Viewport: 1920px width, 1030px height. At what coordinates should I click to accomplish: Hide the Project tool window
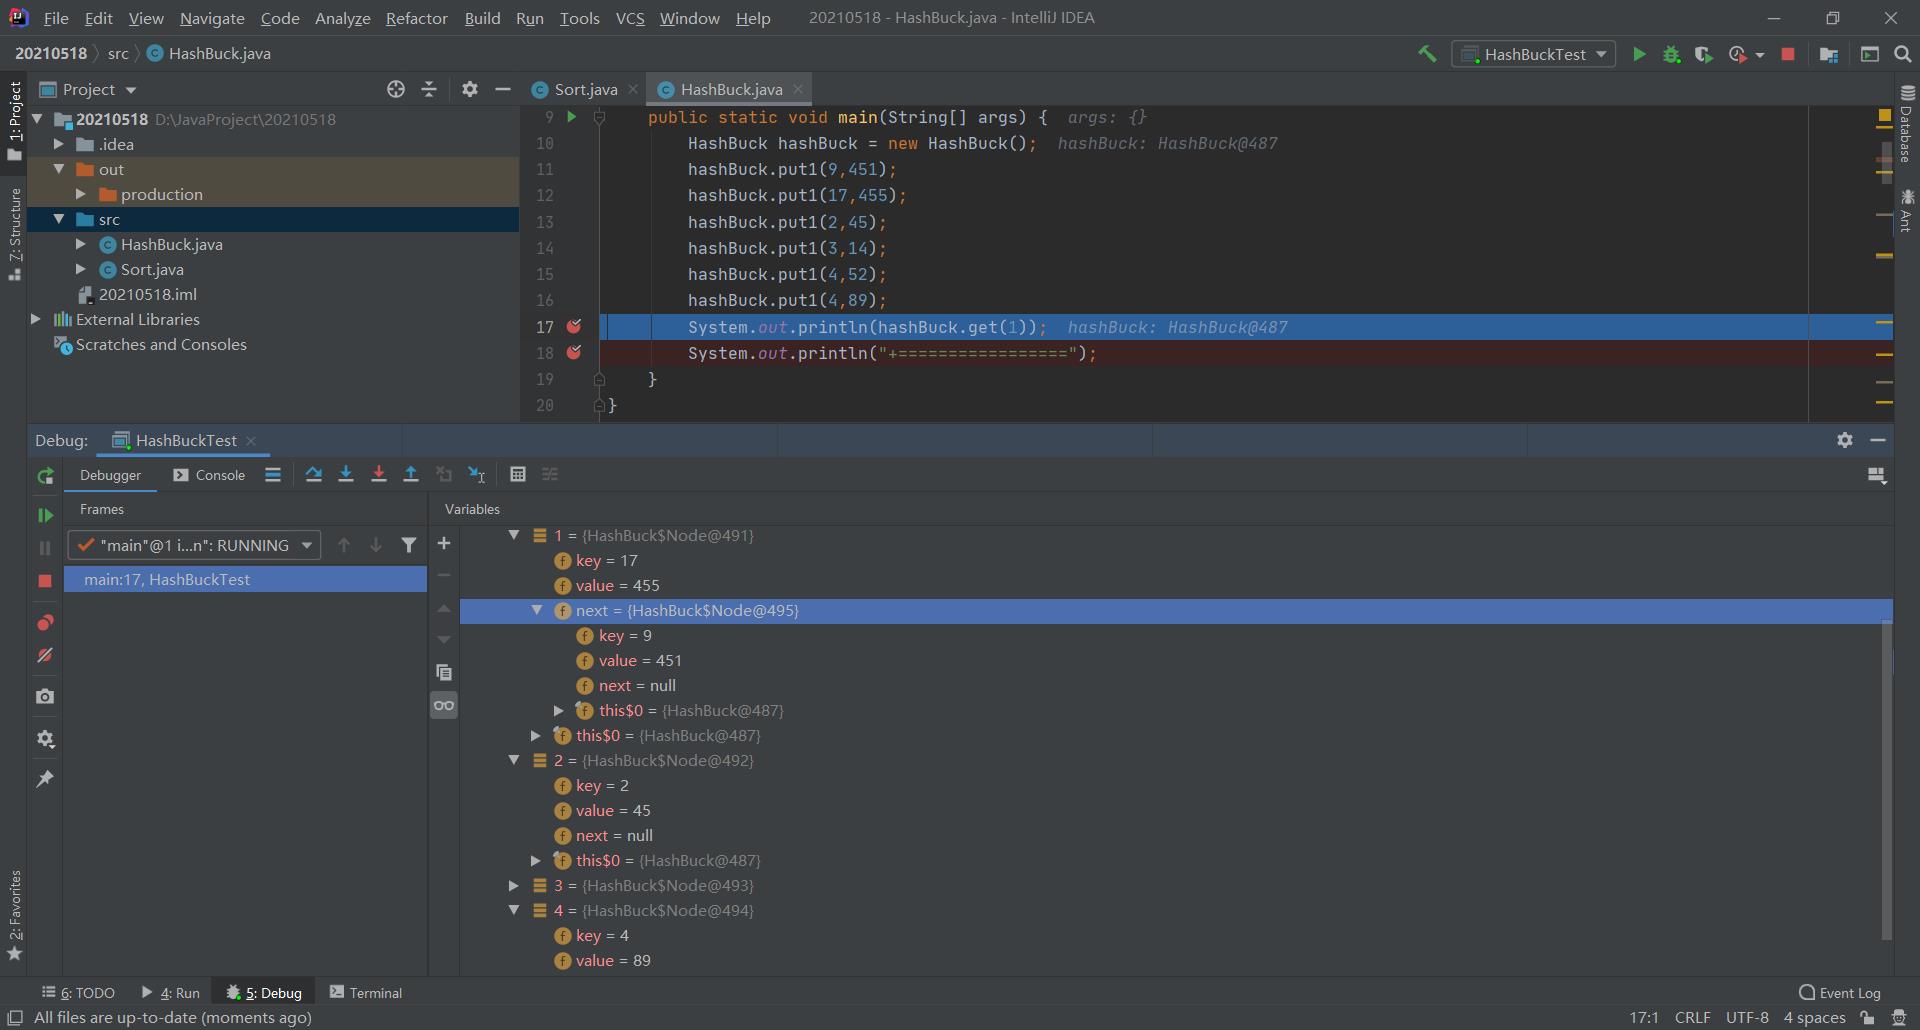pos(503,89)
